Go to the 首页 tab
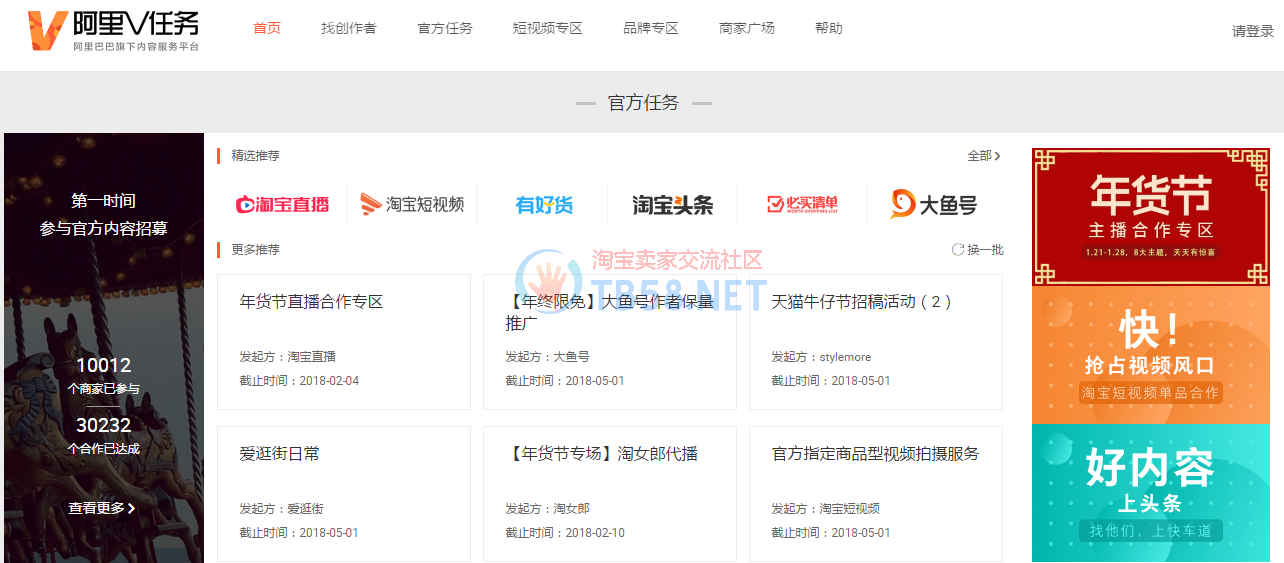 [x=267, y=28]
